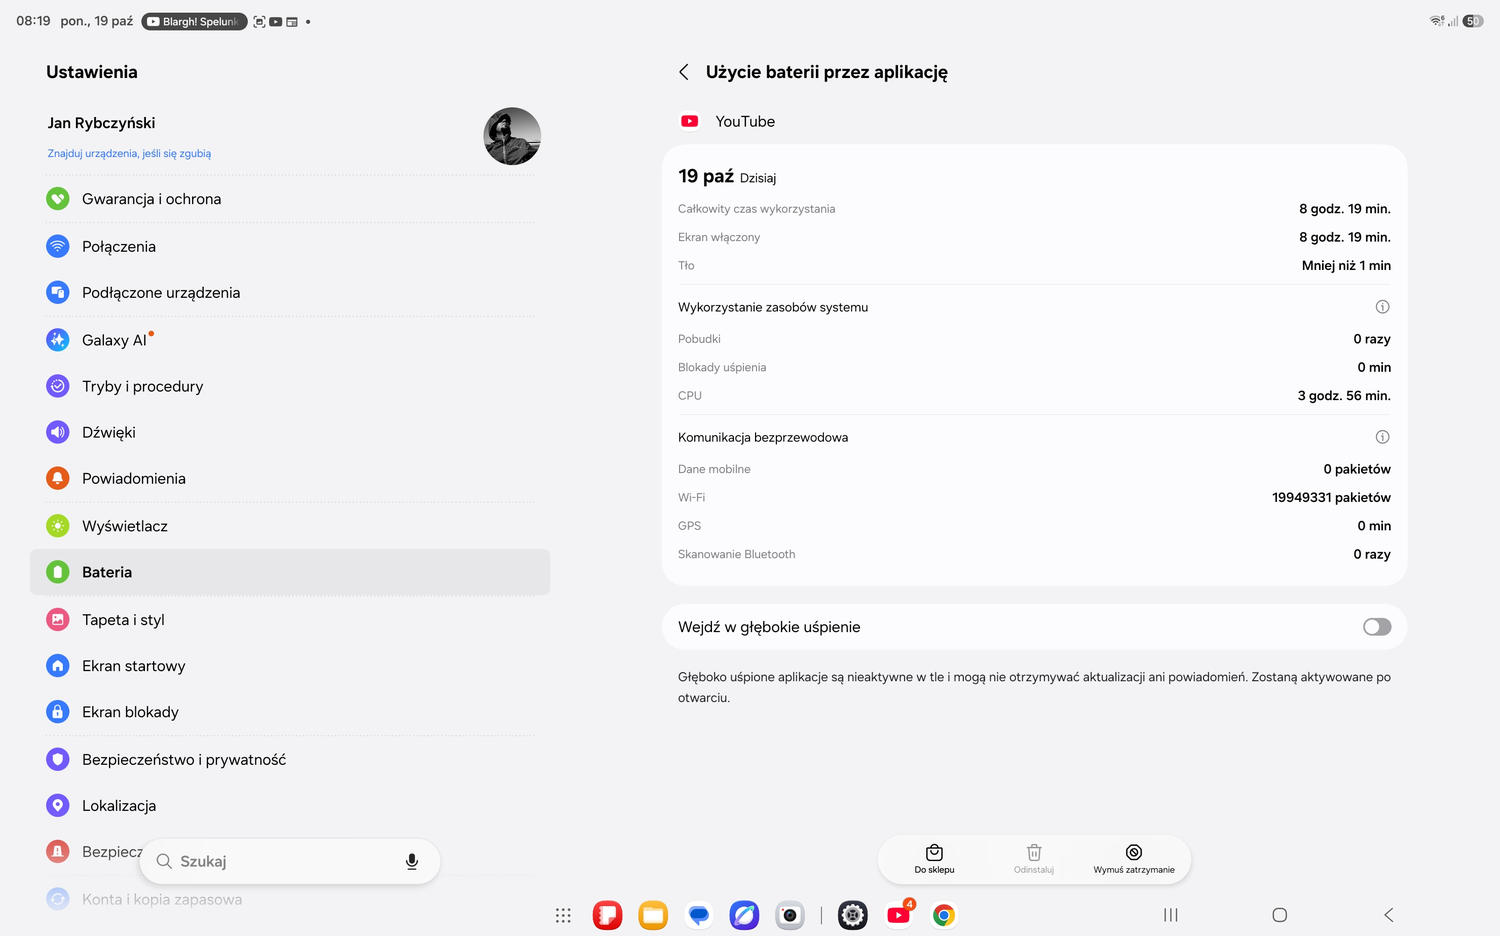Tap microphone icon in search bar
Screen dimensions: 1500x936
[x=411, y=861]
